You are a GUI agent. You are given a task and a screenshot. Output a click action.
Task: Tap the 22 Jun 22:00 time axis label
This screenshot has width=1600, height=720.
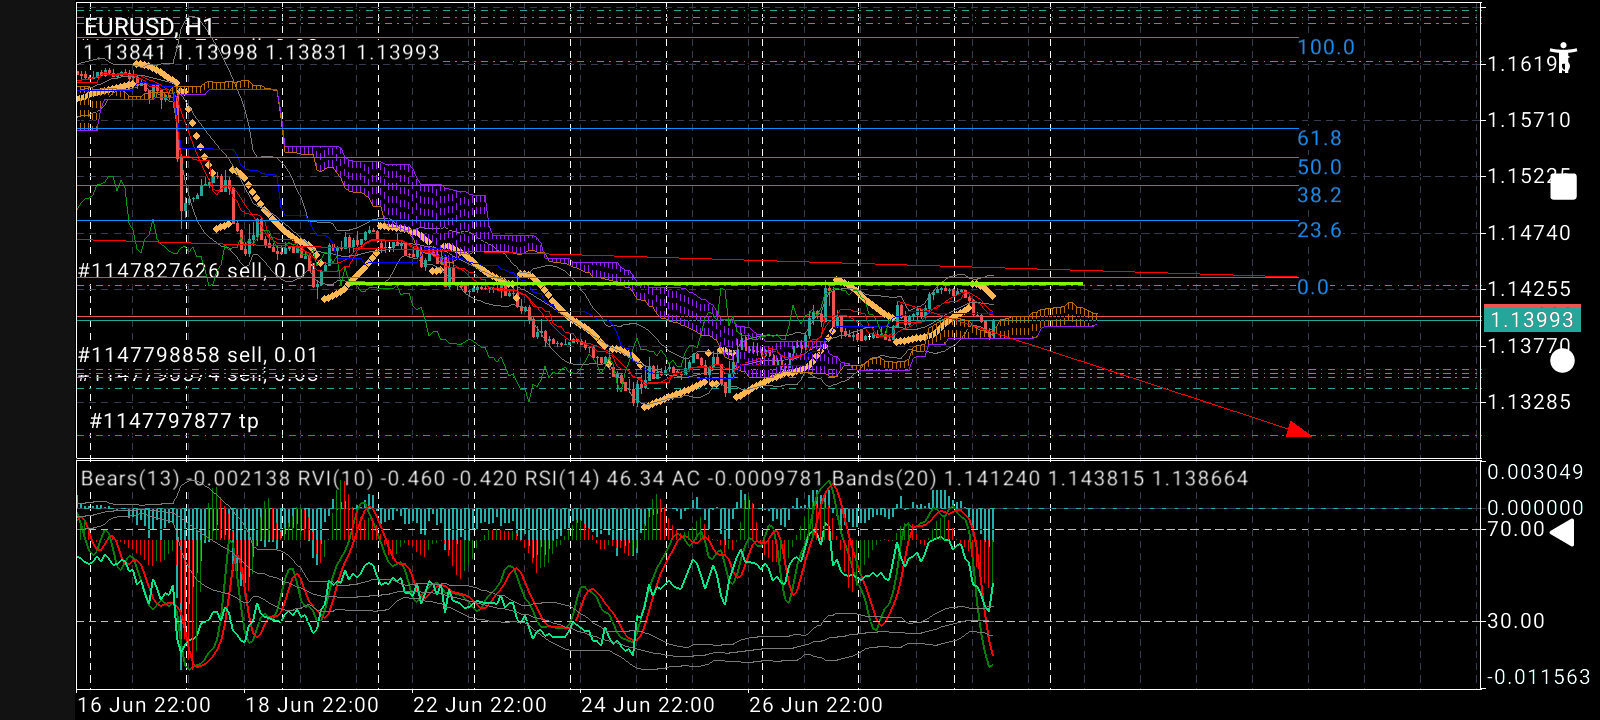tap(480, 705)
